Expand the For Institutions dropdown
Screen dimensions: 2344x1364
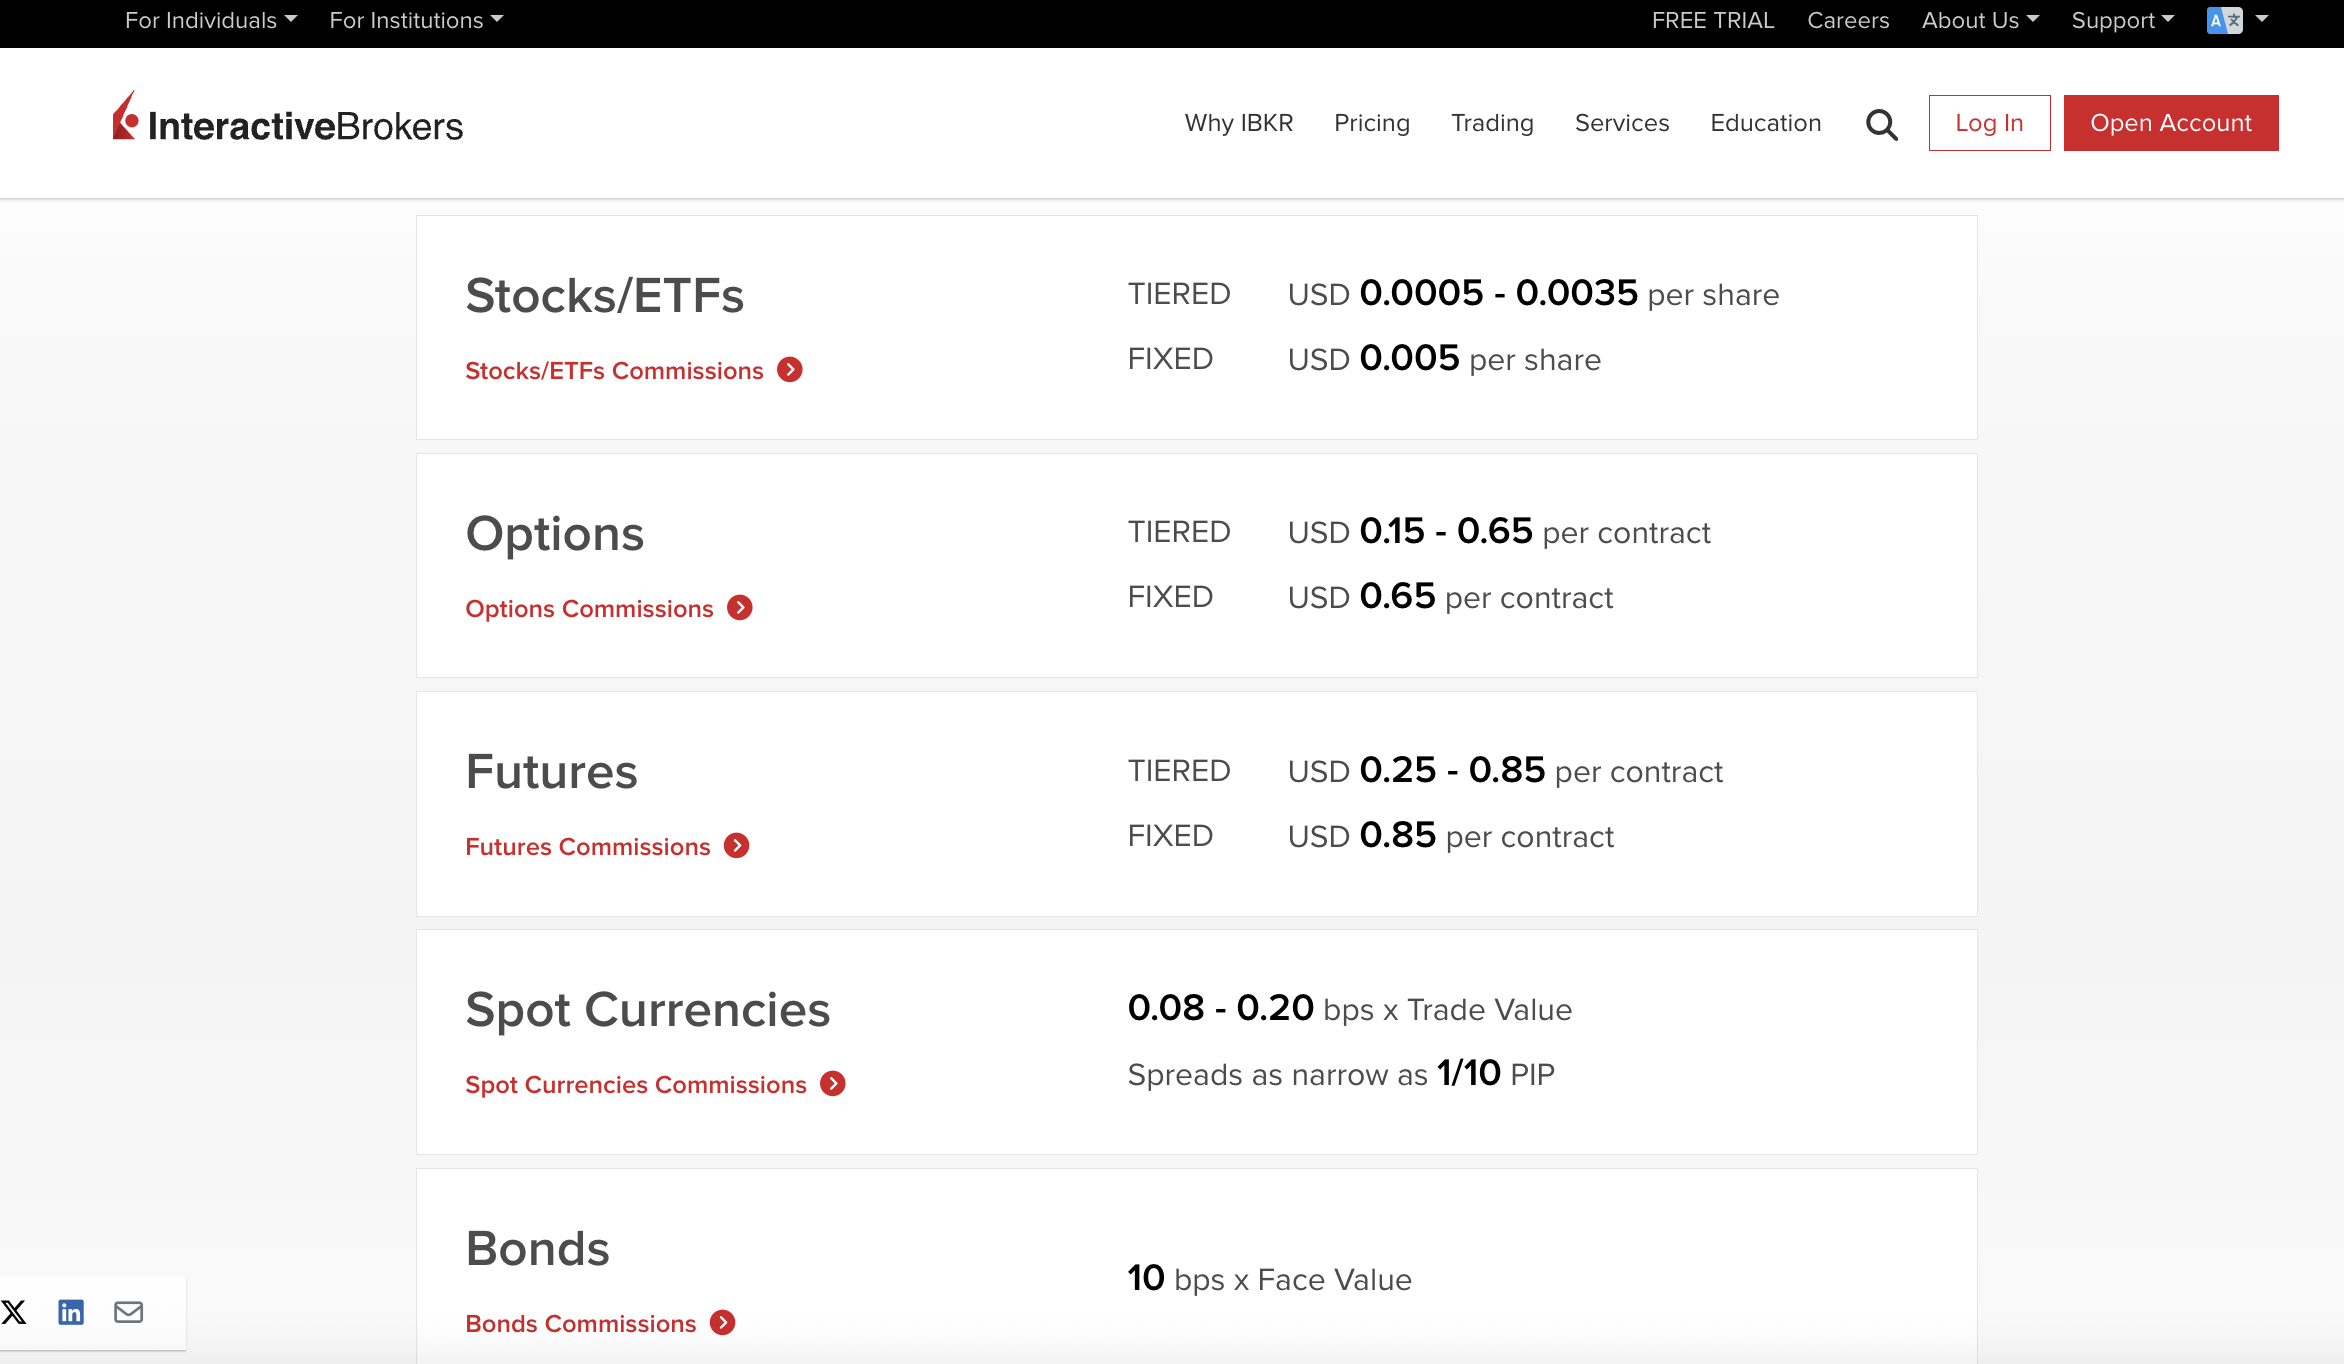pos(416,20)
